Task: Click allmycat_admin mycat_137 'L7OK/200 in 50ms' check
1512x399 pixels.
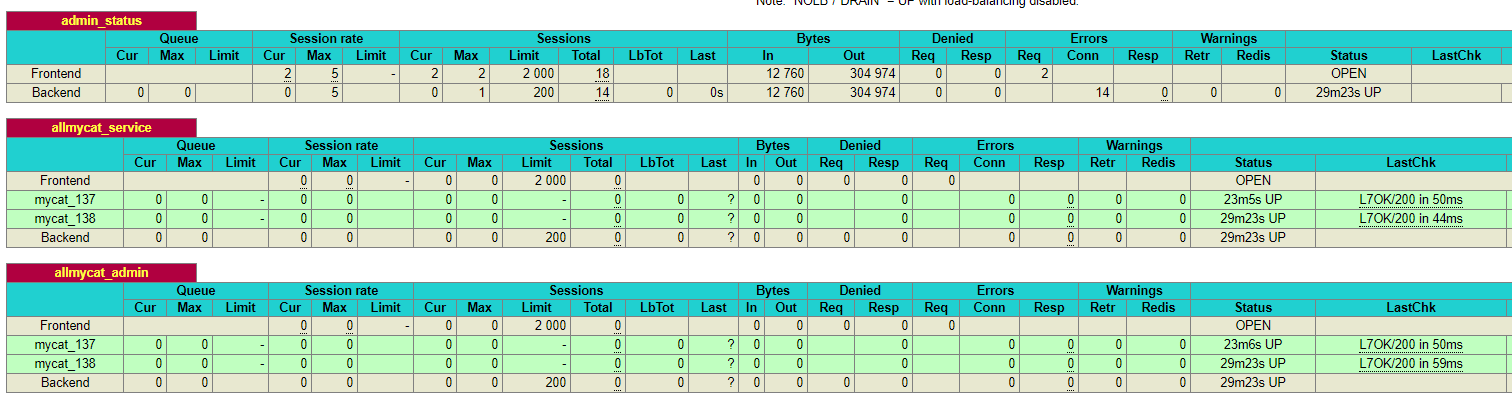Action: pyautogui.click(x=1411, y=345)
